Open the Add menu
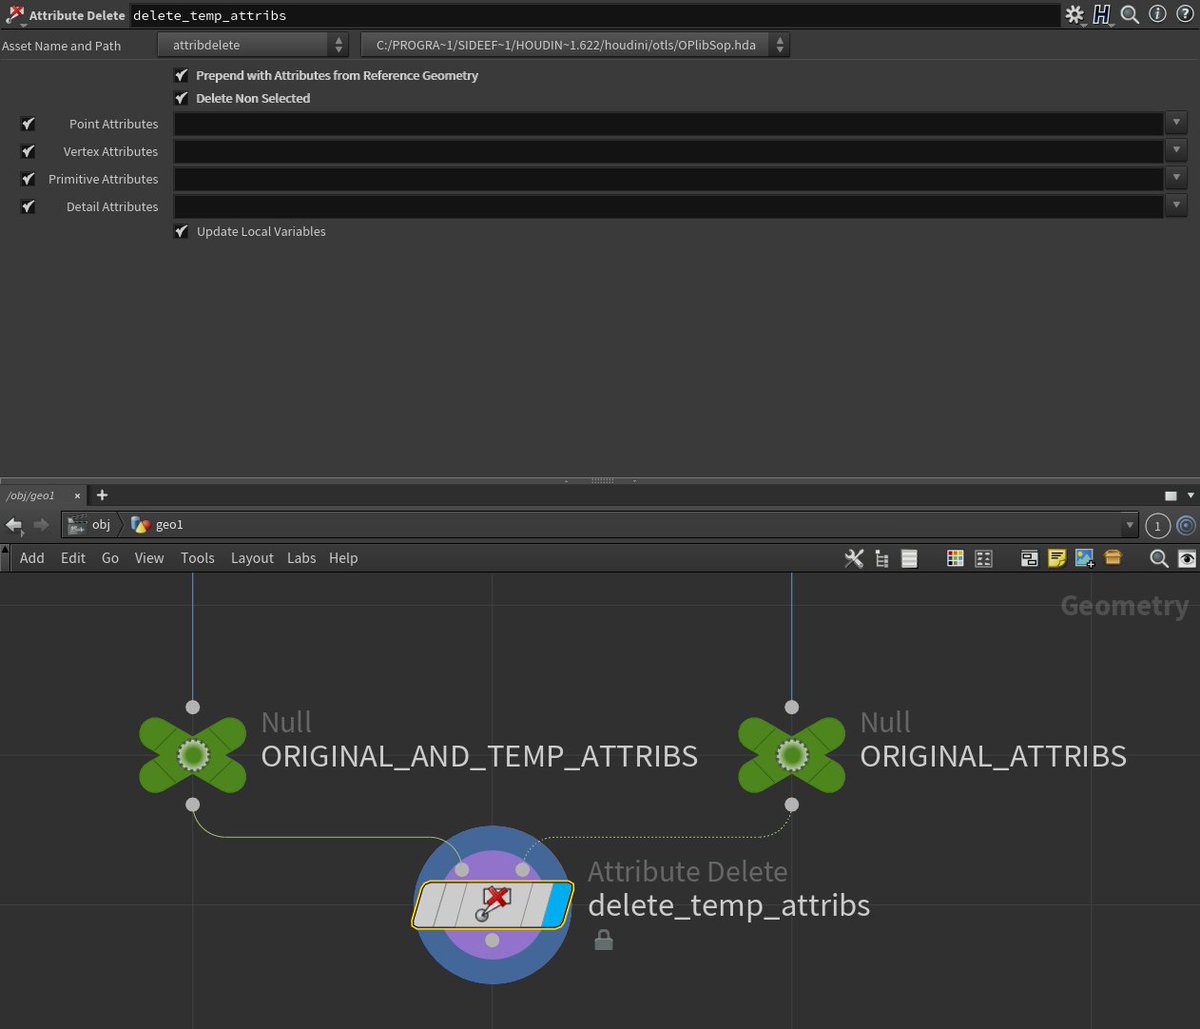1200x1029 pixels. pos(32,558)
